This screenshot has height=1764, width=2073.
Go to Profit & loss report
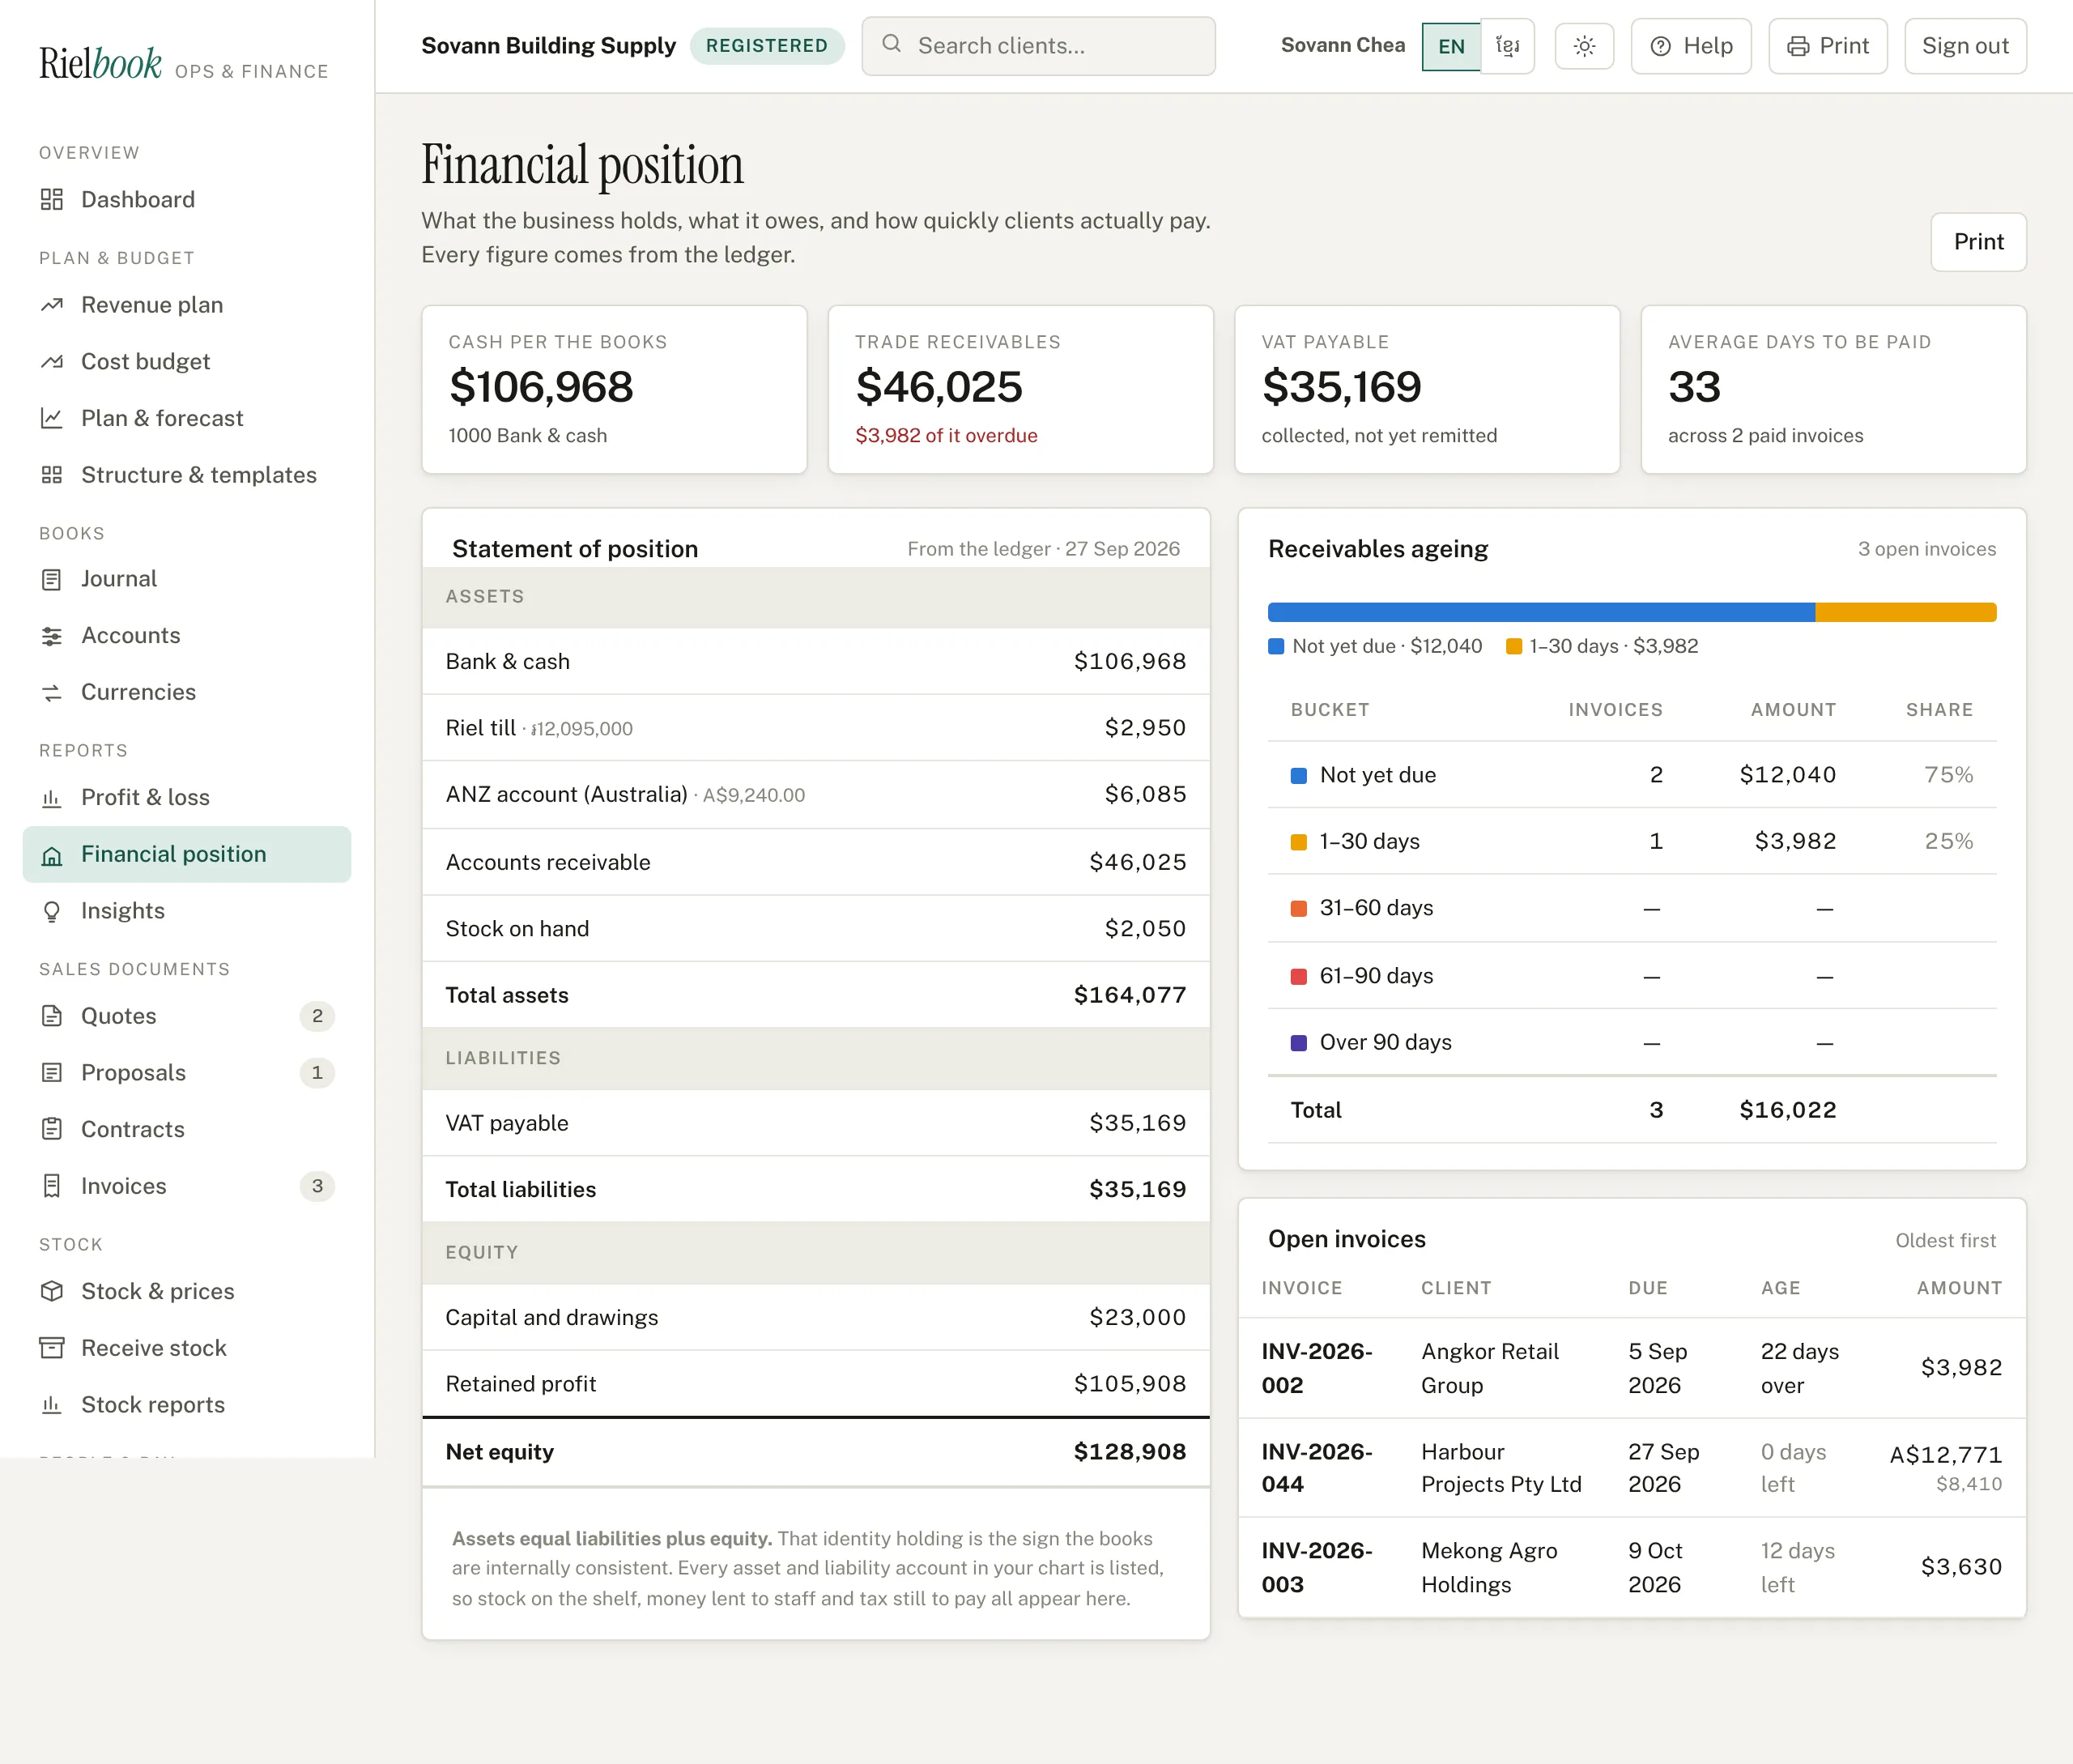click(187, 797)
